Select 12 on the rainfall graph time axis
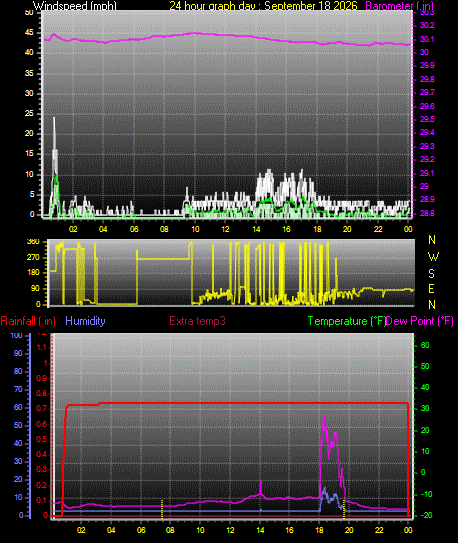The height and width of the screenshot is (543, 458). pos(230,530)
